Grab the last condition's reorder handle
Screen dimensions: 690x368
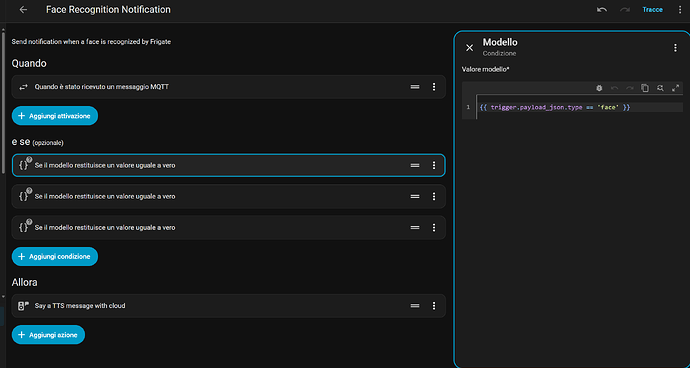tap(415, 228)
